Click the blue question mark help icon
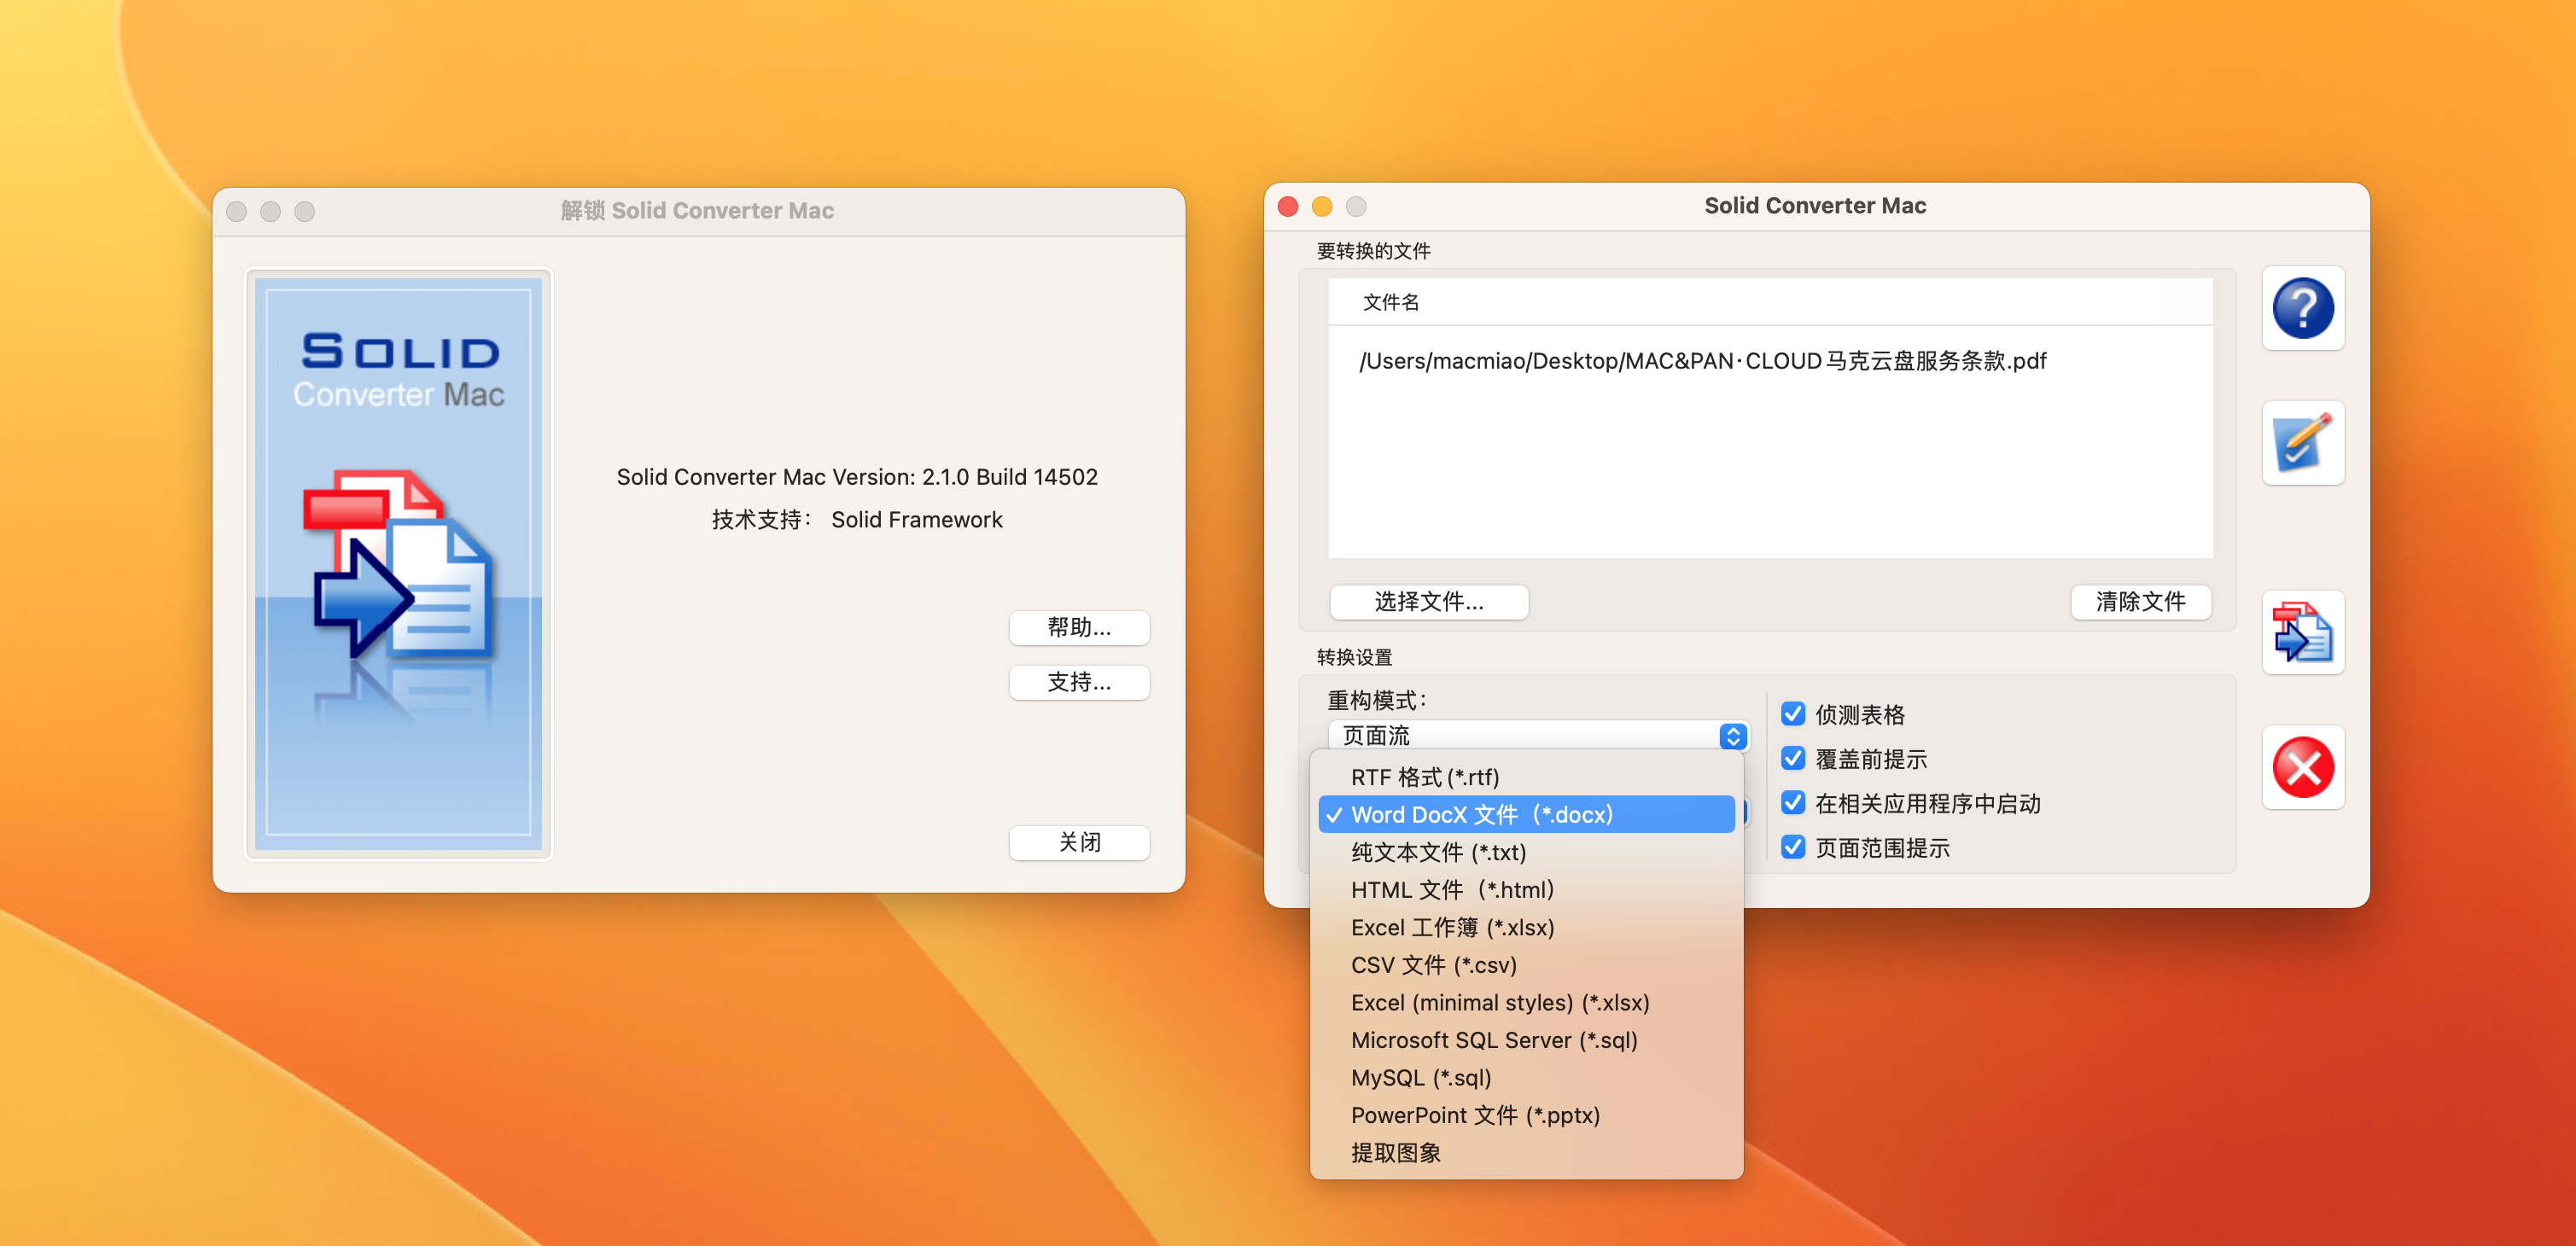This screenshot has width=2576, height=1246. [x=2302, y=308]
